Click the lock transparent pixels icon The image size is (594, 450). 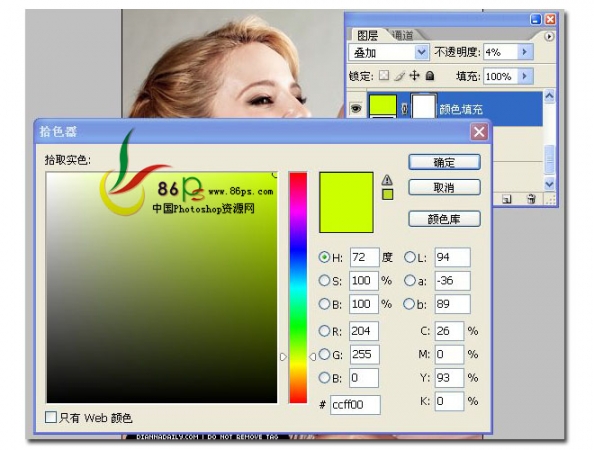pyautogui.click(x=384, y=75)
